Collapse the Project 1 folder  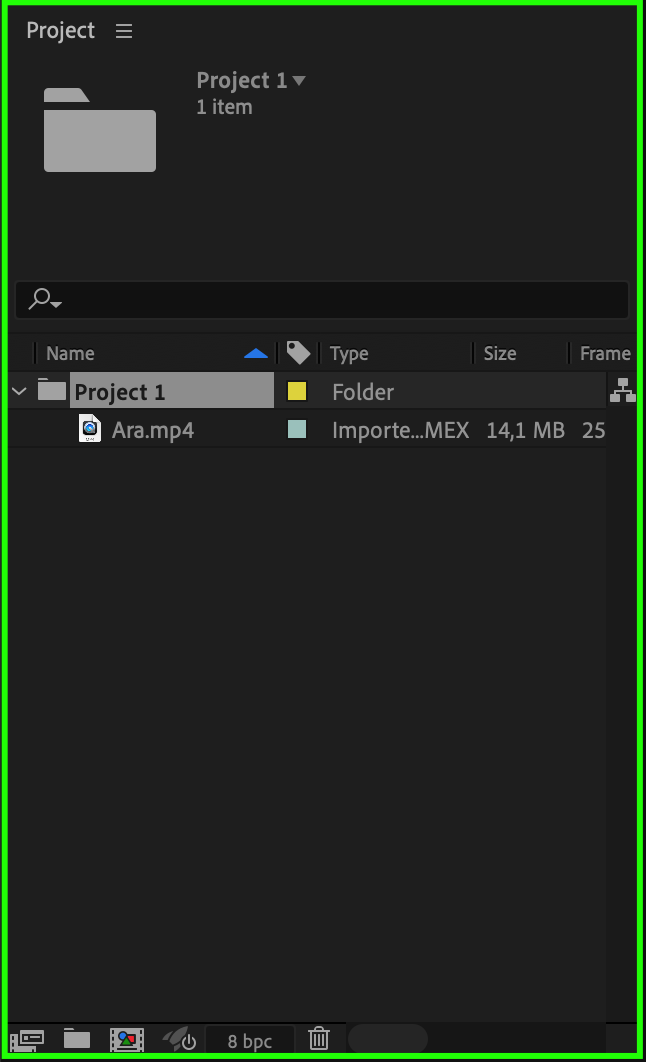coord(20,391)
